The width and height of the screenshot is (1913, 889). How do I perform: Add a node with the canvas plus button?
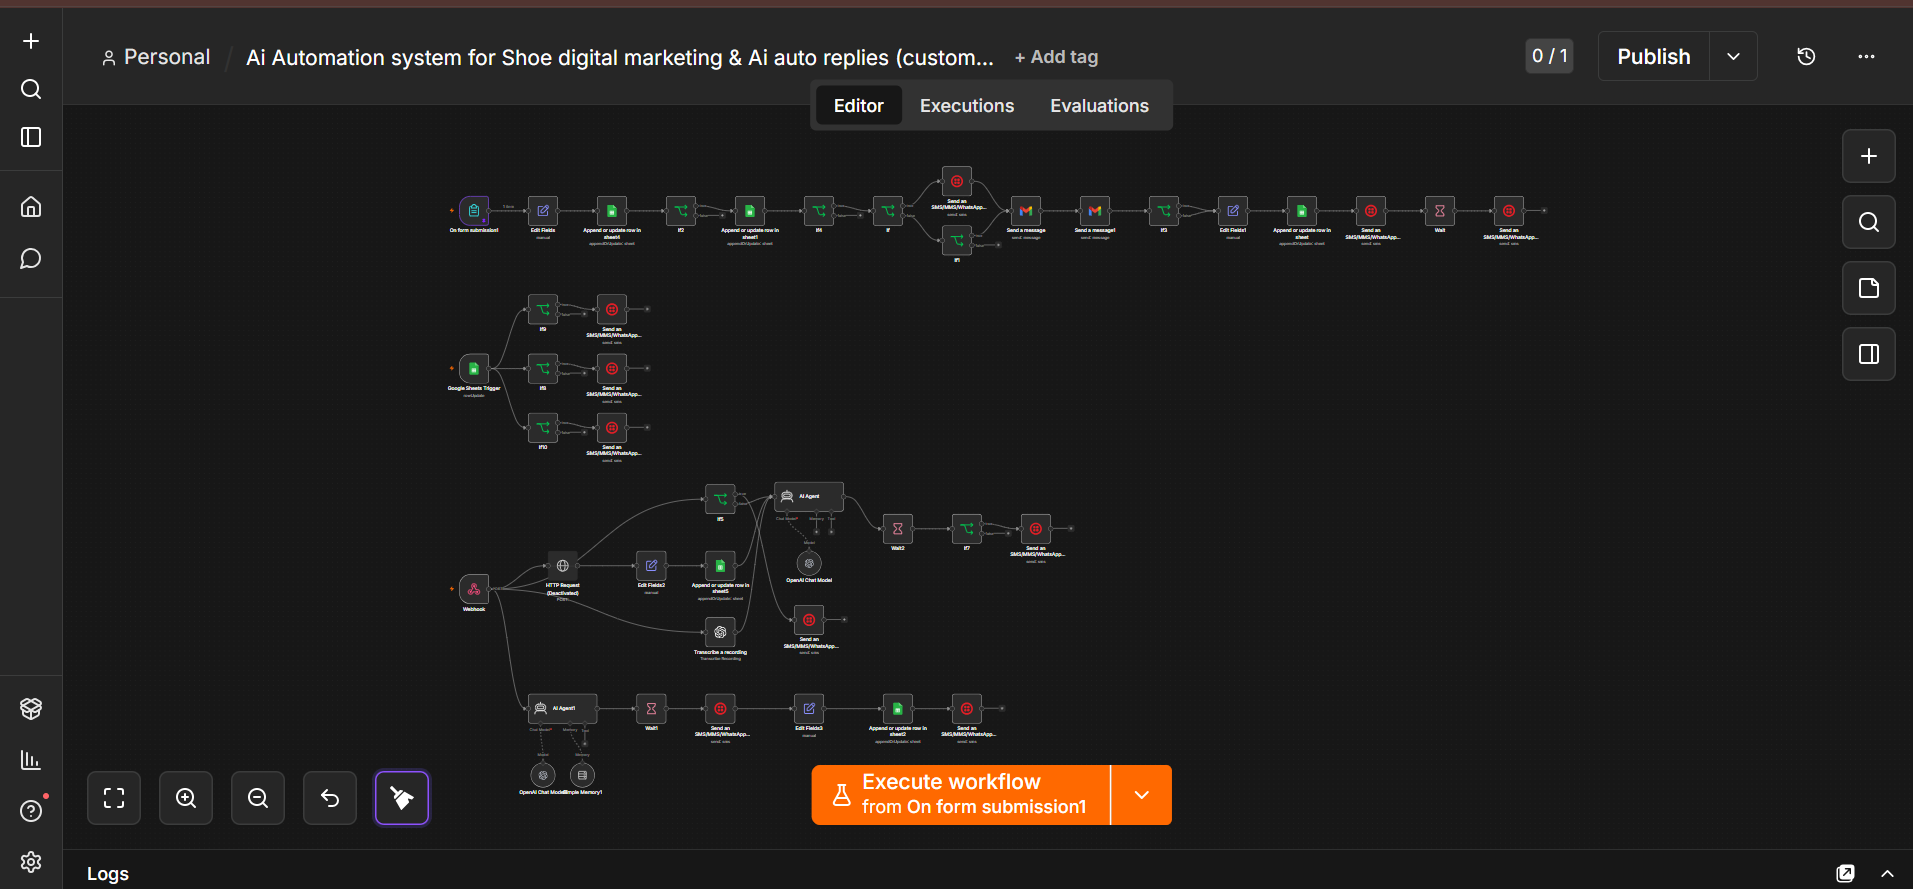[x=1869, y=156]
